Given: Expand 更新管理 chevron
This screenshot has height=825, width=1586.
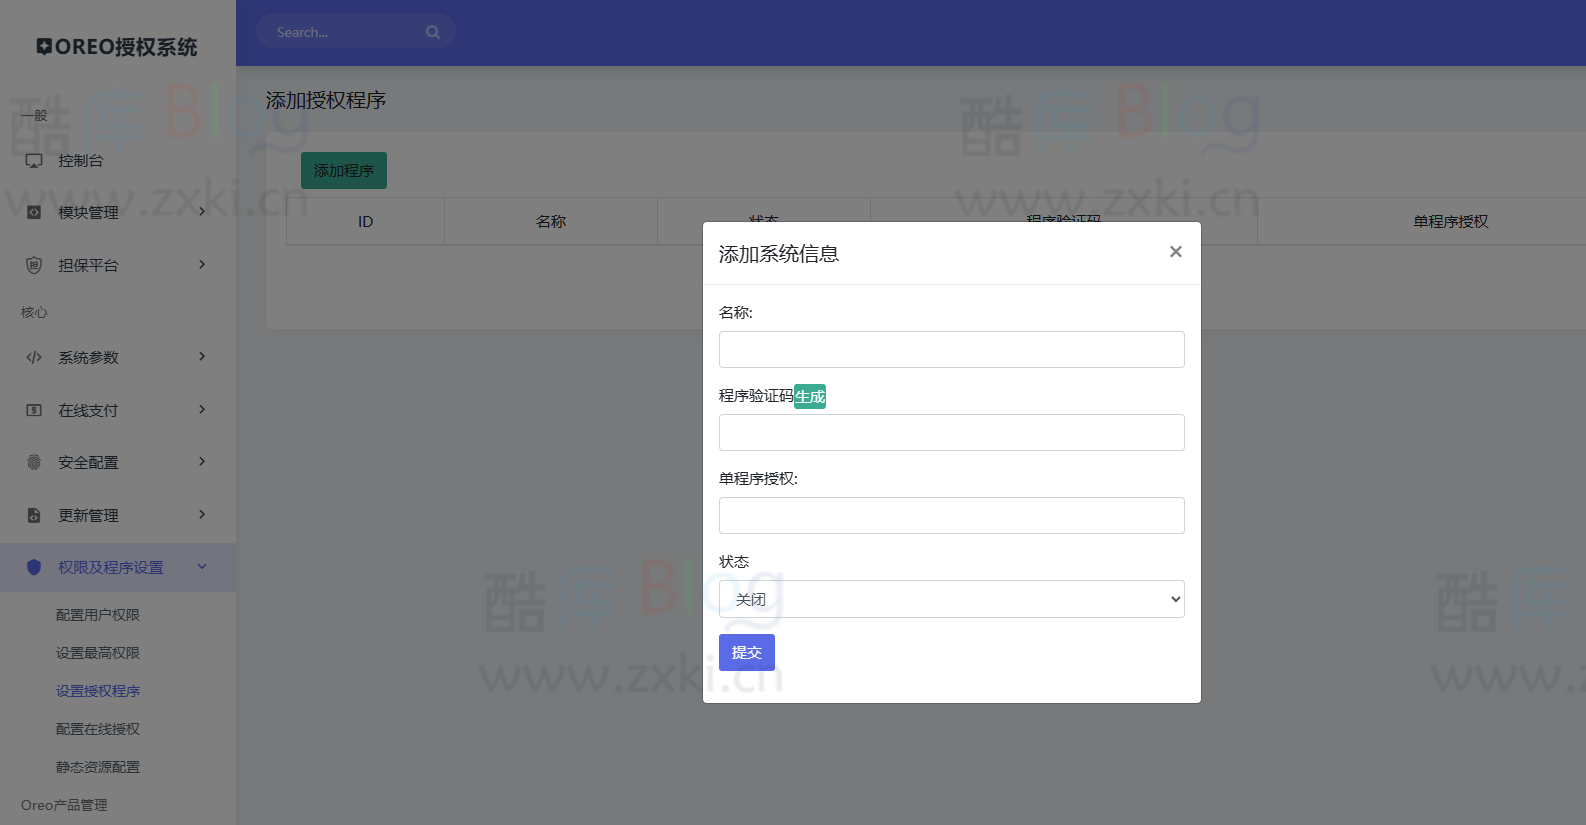Looking at the screenshot, I should (202, 514).
